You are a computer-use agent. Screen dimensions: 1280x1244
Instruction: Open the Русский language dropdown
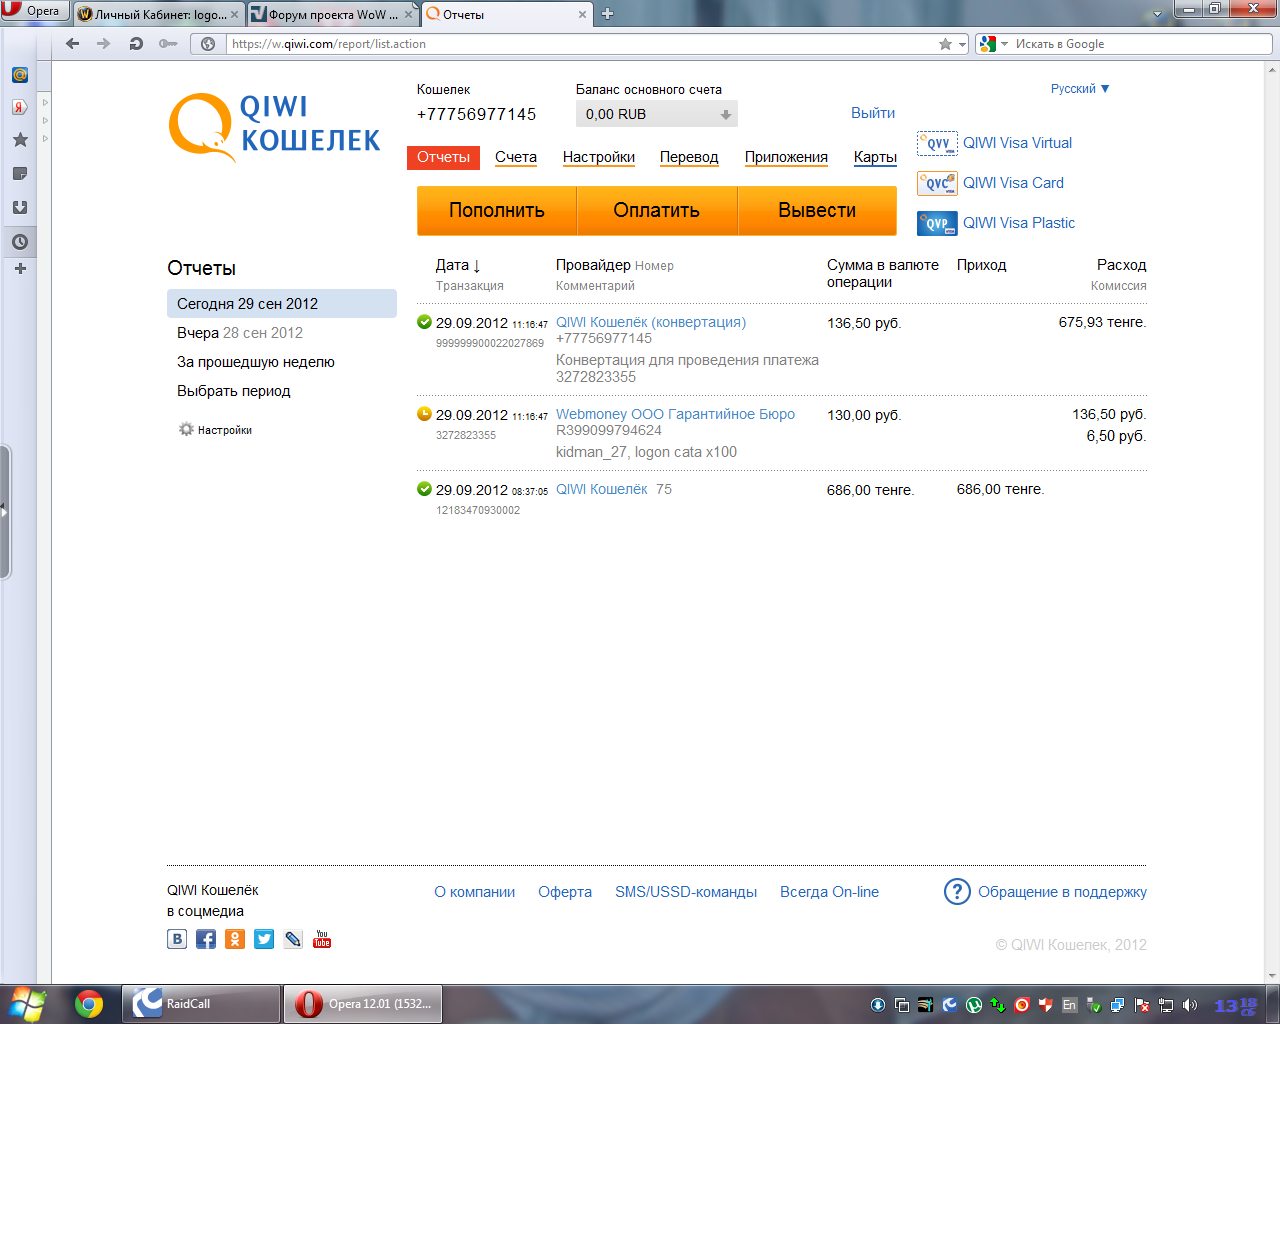pyautogui.click(x=1080, y=89)
